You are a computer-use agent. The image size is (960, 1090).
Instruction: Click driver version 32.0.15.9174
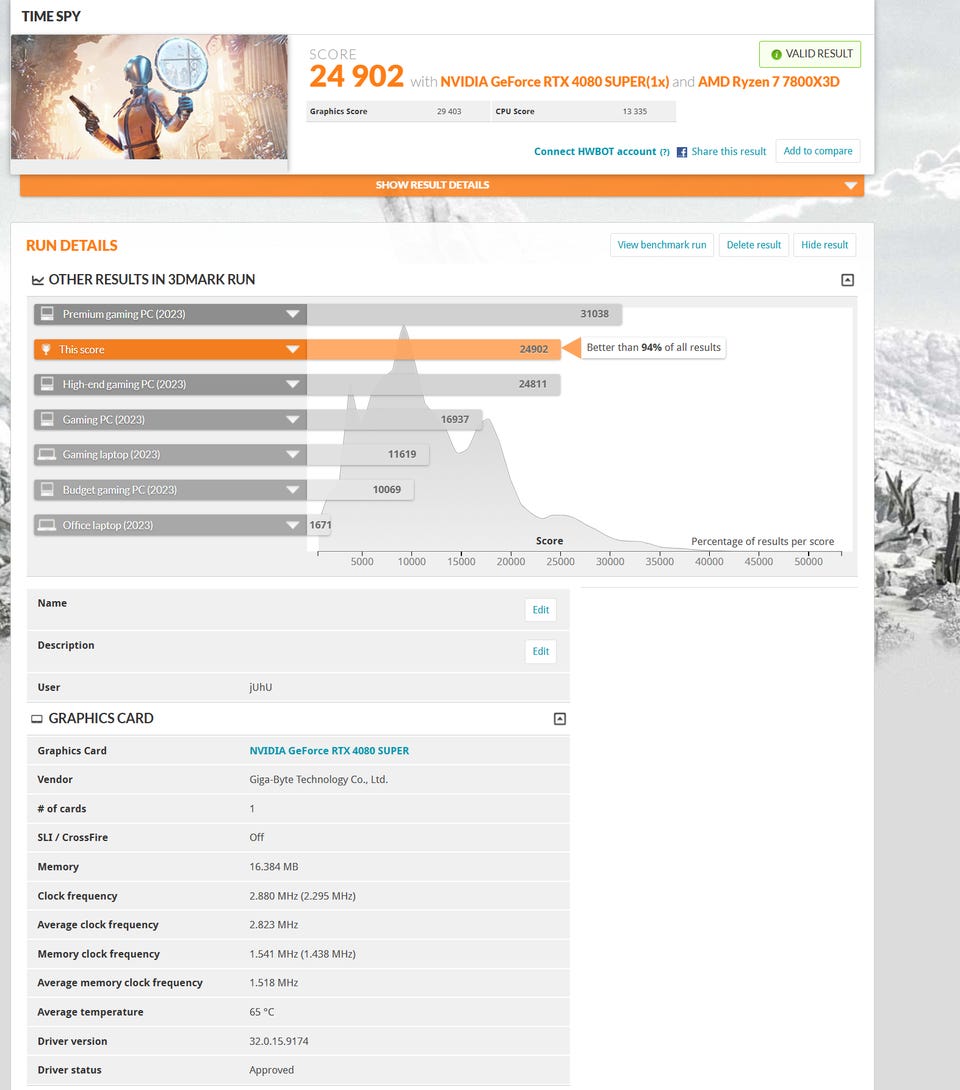[x=279, y=1041]
